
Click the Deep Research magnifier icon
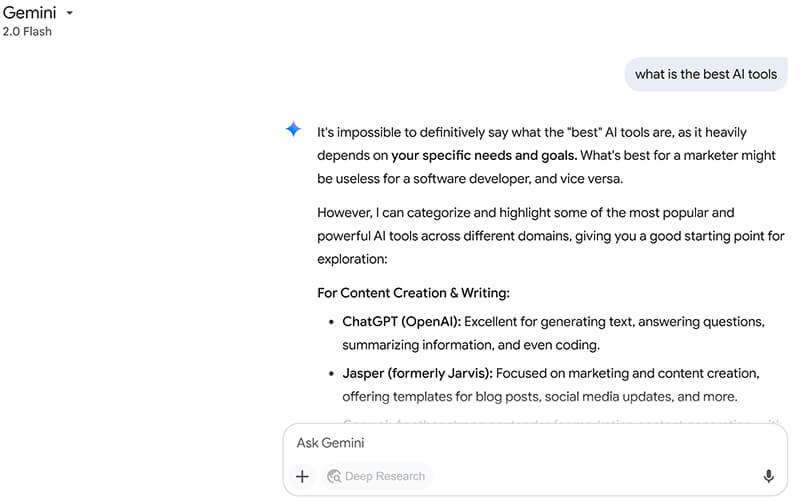[335, 476]
